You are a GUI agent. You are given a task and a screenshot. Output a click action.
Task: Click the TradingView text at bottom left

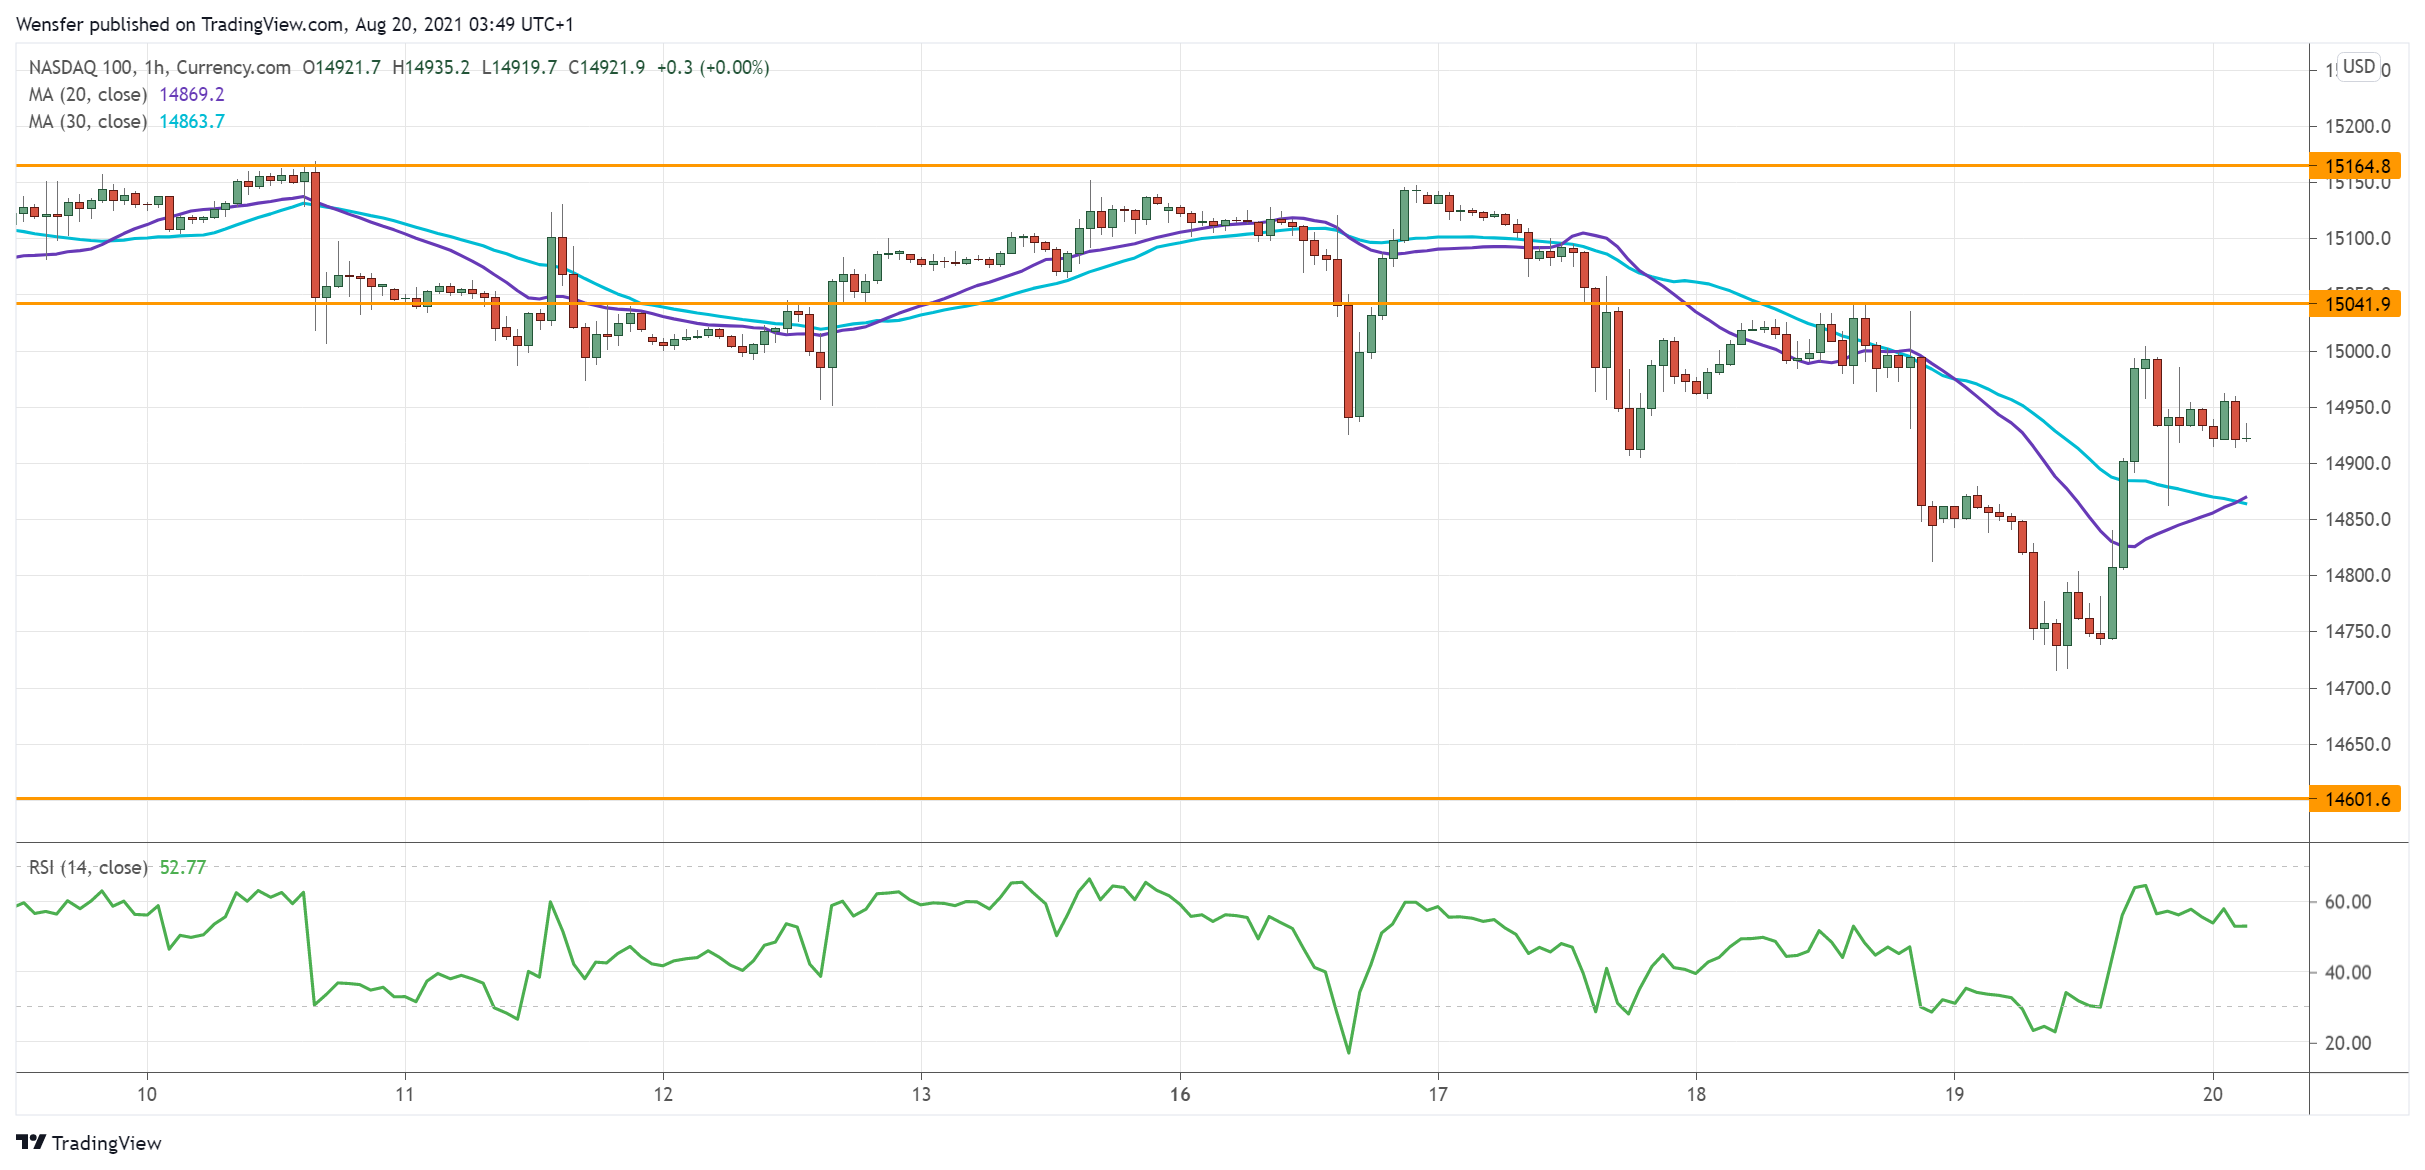click(106, 1143)
